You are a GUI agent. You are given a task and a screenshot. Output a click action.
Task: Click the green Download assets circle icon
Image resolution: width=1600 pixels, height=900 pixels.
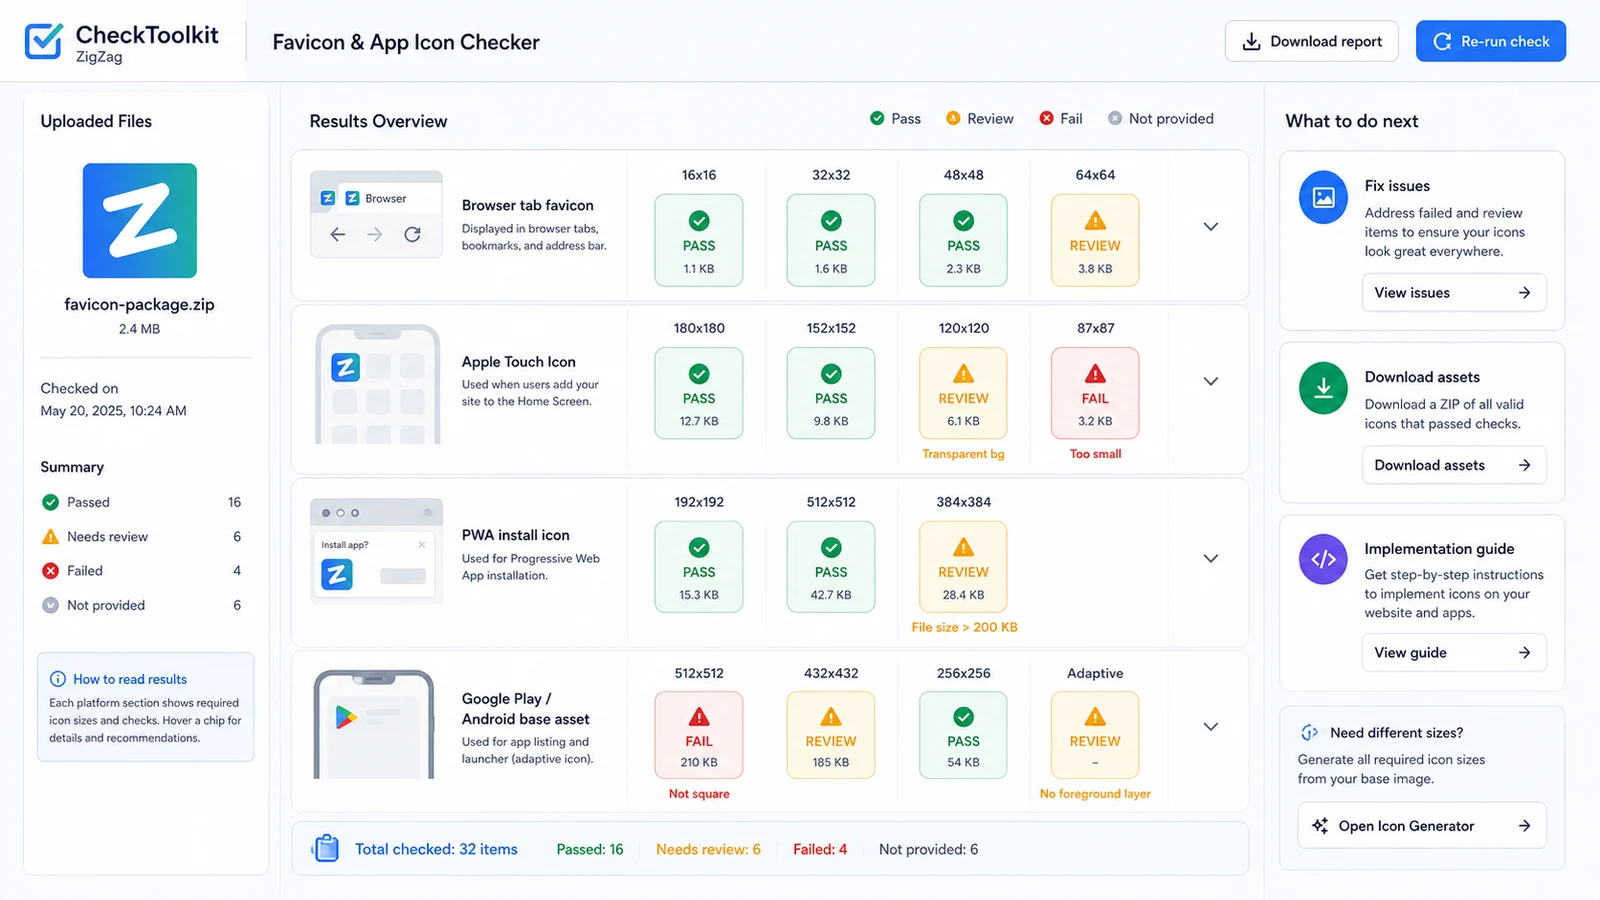click(1323, 388)
